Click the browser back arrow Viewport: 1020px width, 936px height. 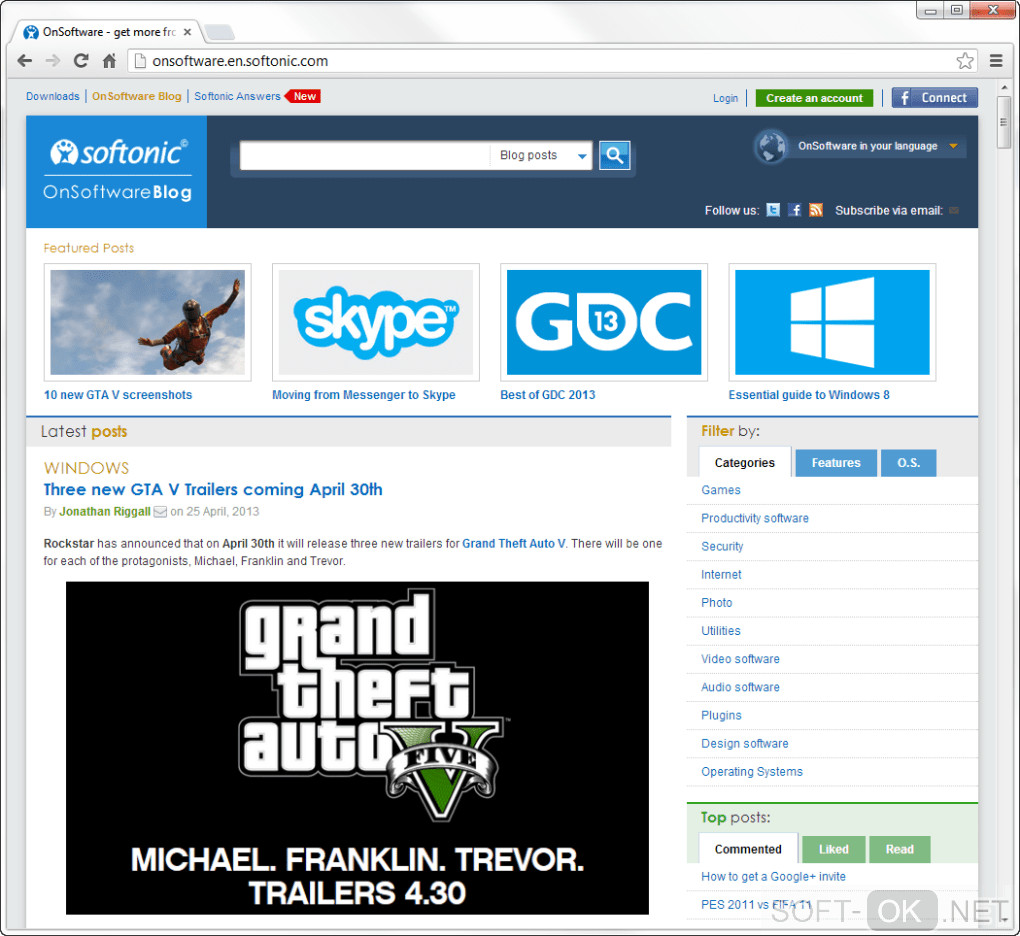click(x=25, y=61)
